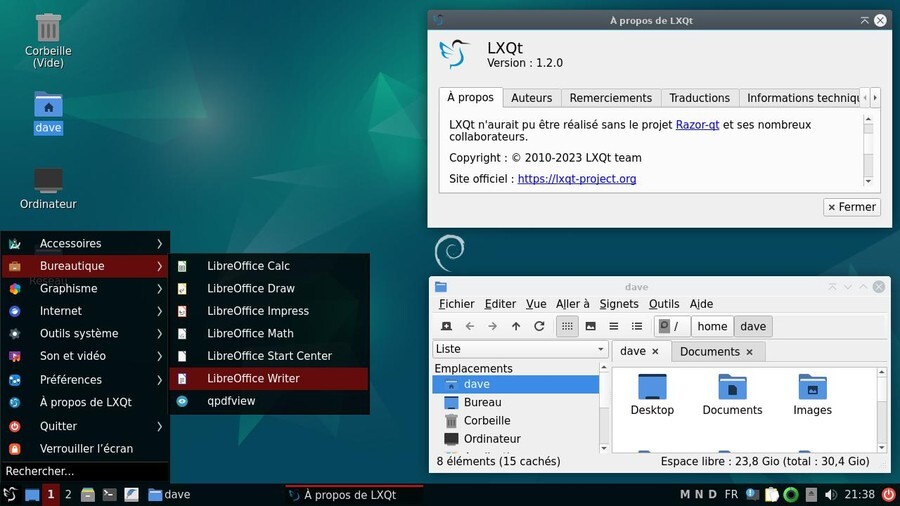The height and width of the screenshot is (506, 900).
Task: Expand the Préférences menu category
Action: point(85,380)
